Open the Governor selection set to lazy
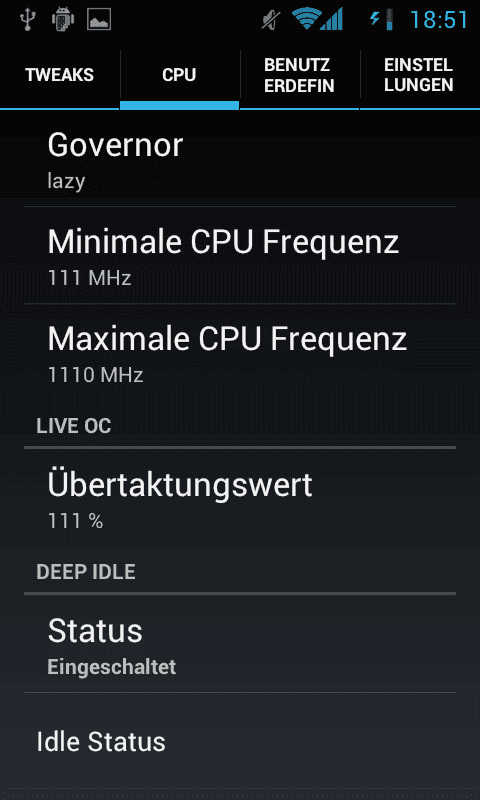Screen dimensions: 480x800 [x=240, y=159]
